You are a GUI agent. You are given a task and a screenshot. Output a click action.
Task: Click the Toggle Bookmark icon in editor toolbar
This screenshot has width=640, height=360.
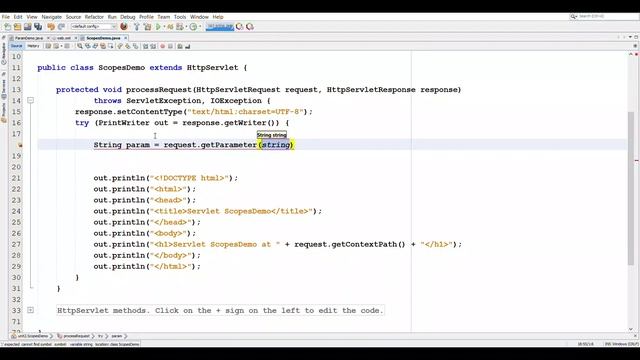(x=135, y=46)
